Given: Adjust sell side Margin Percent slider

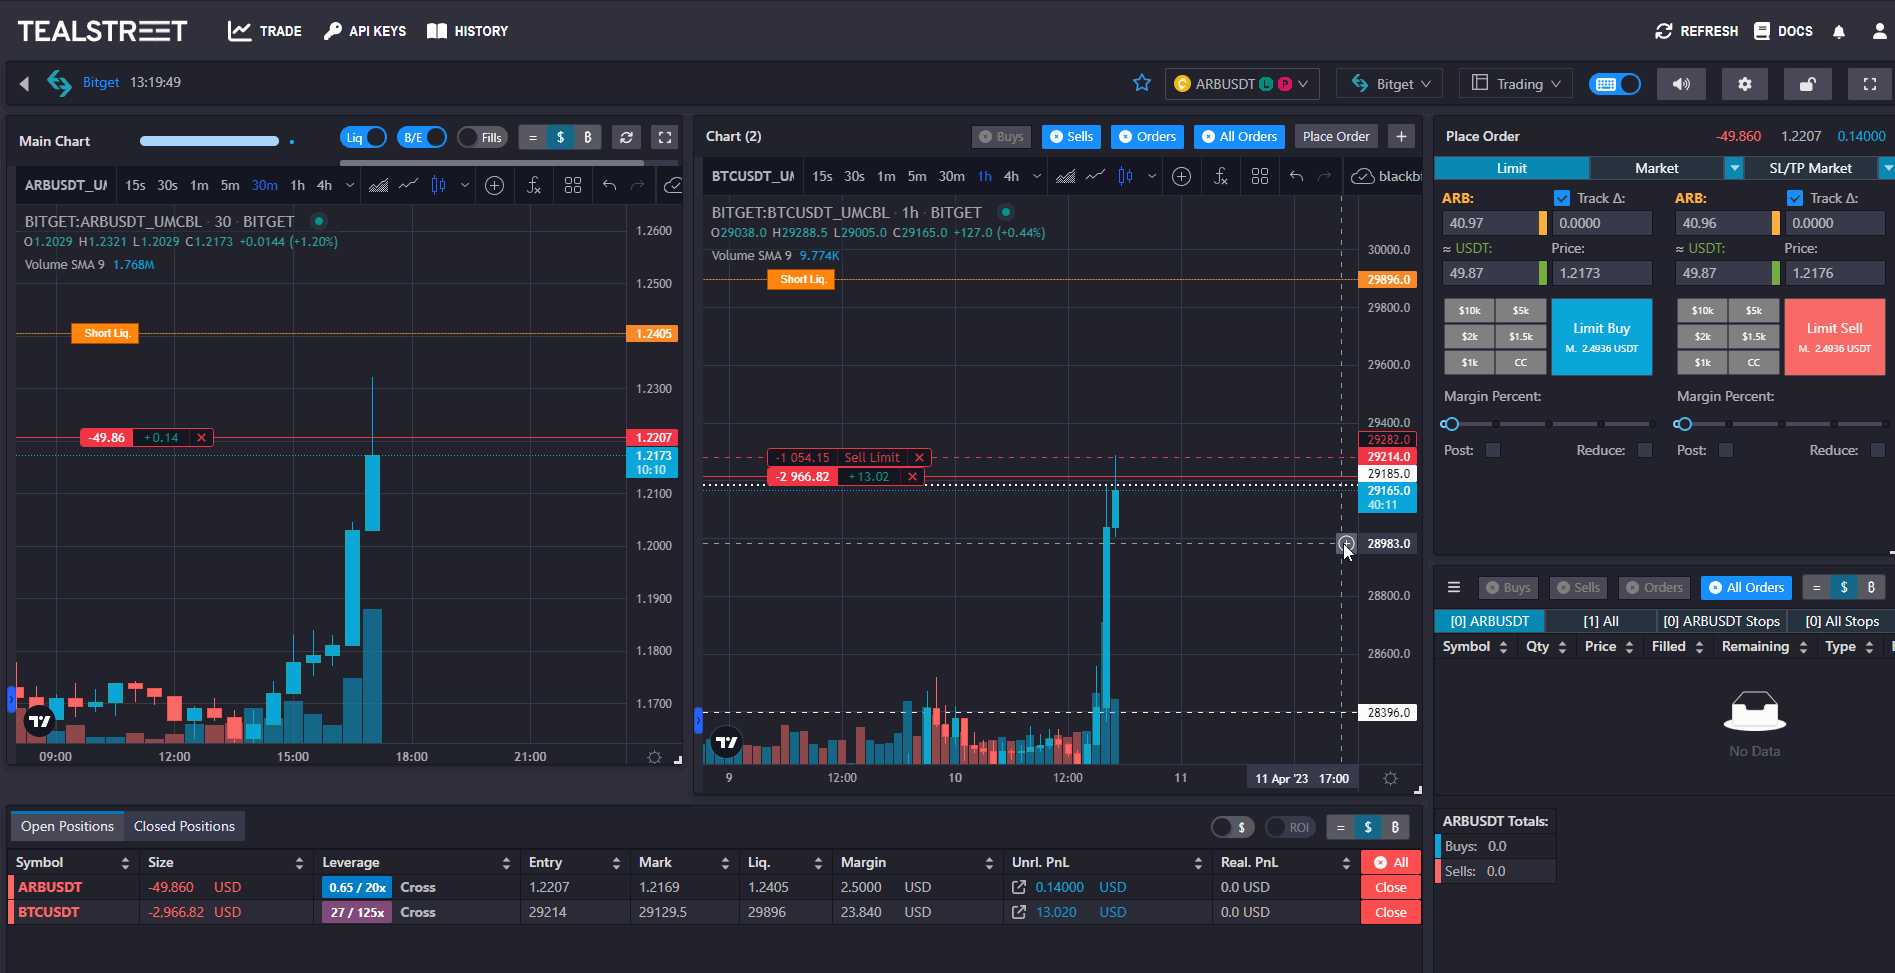Looking at the screenshot, I should pyautogui.click(x=1781, y=424).
